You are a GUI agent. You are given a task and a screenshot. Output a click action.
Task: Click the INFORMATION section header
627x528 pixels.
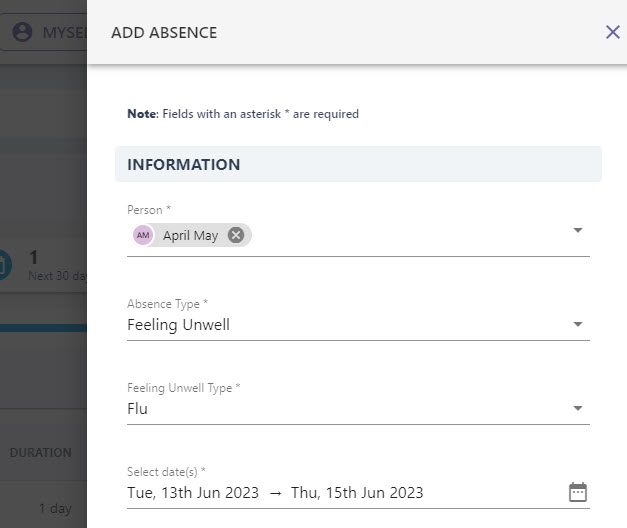pyautogui.click(x=358, y=164)
